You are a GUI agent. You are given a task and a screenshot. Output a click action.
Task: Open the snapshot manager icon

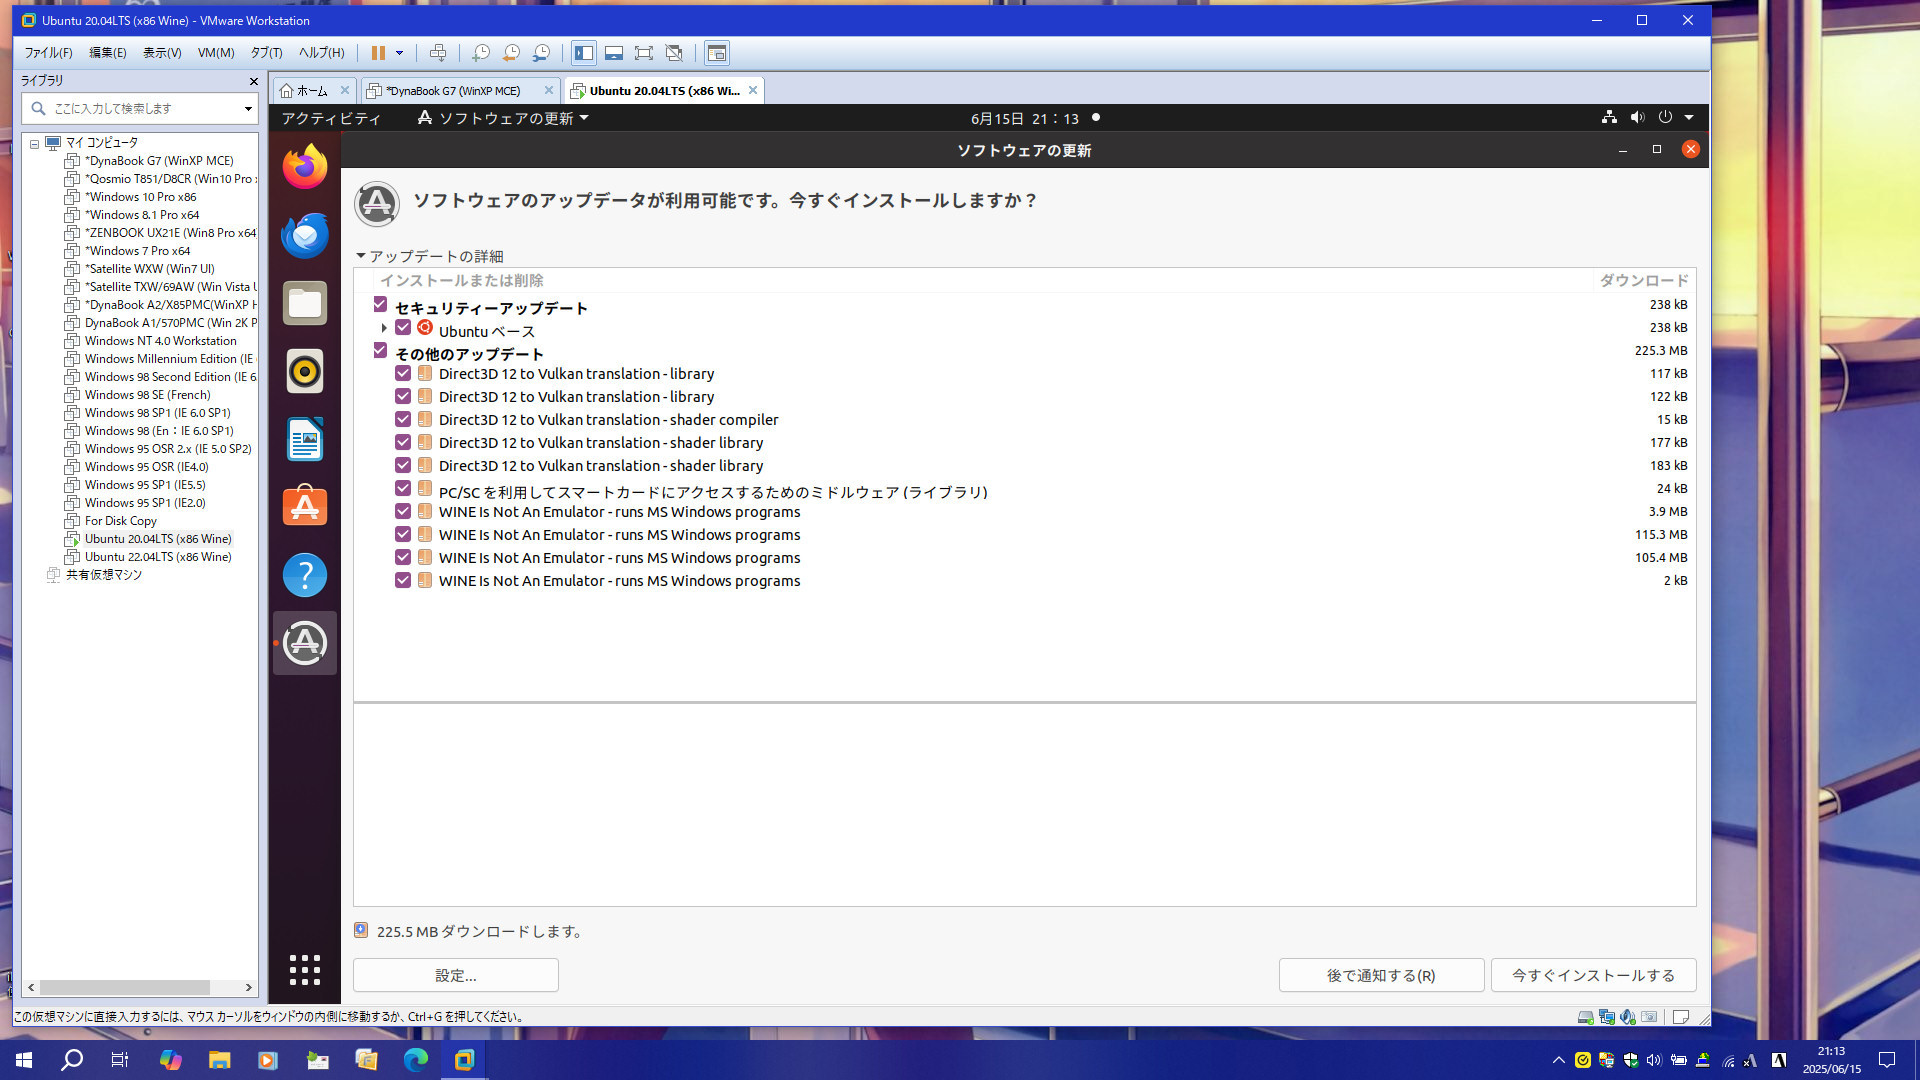[x=541, y=53]
